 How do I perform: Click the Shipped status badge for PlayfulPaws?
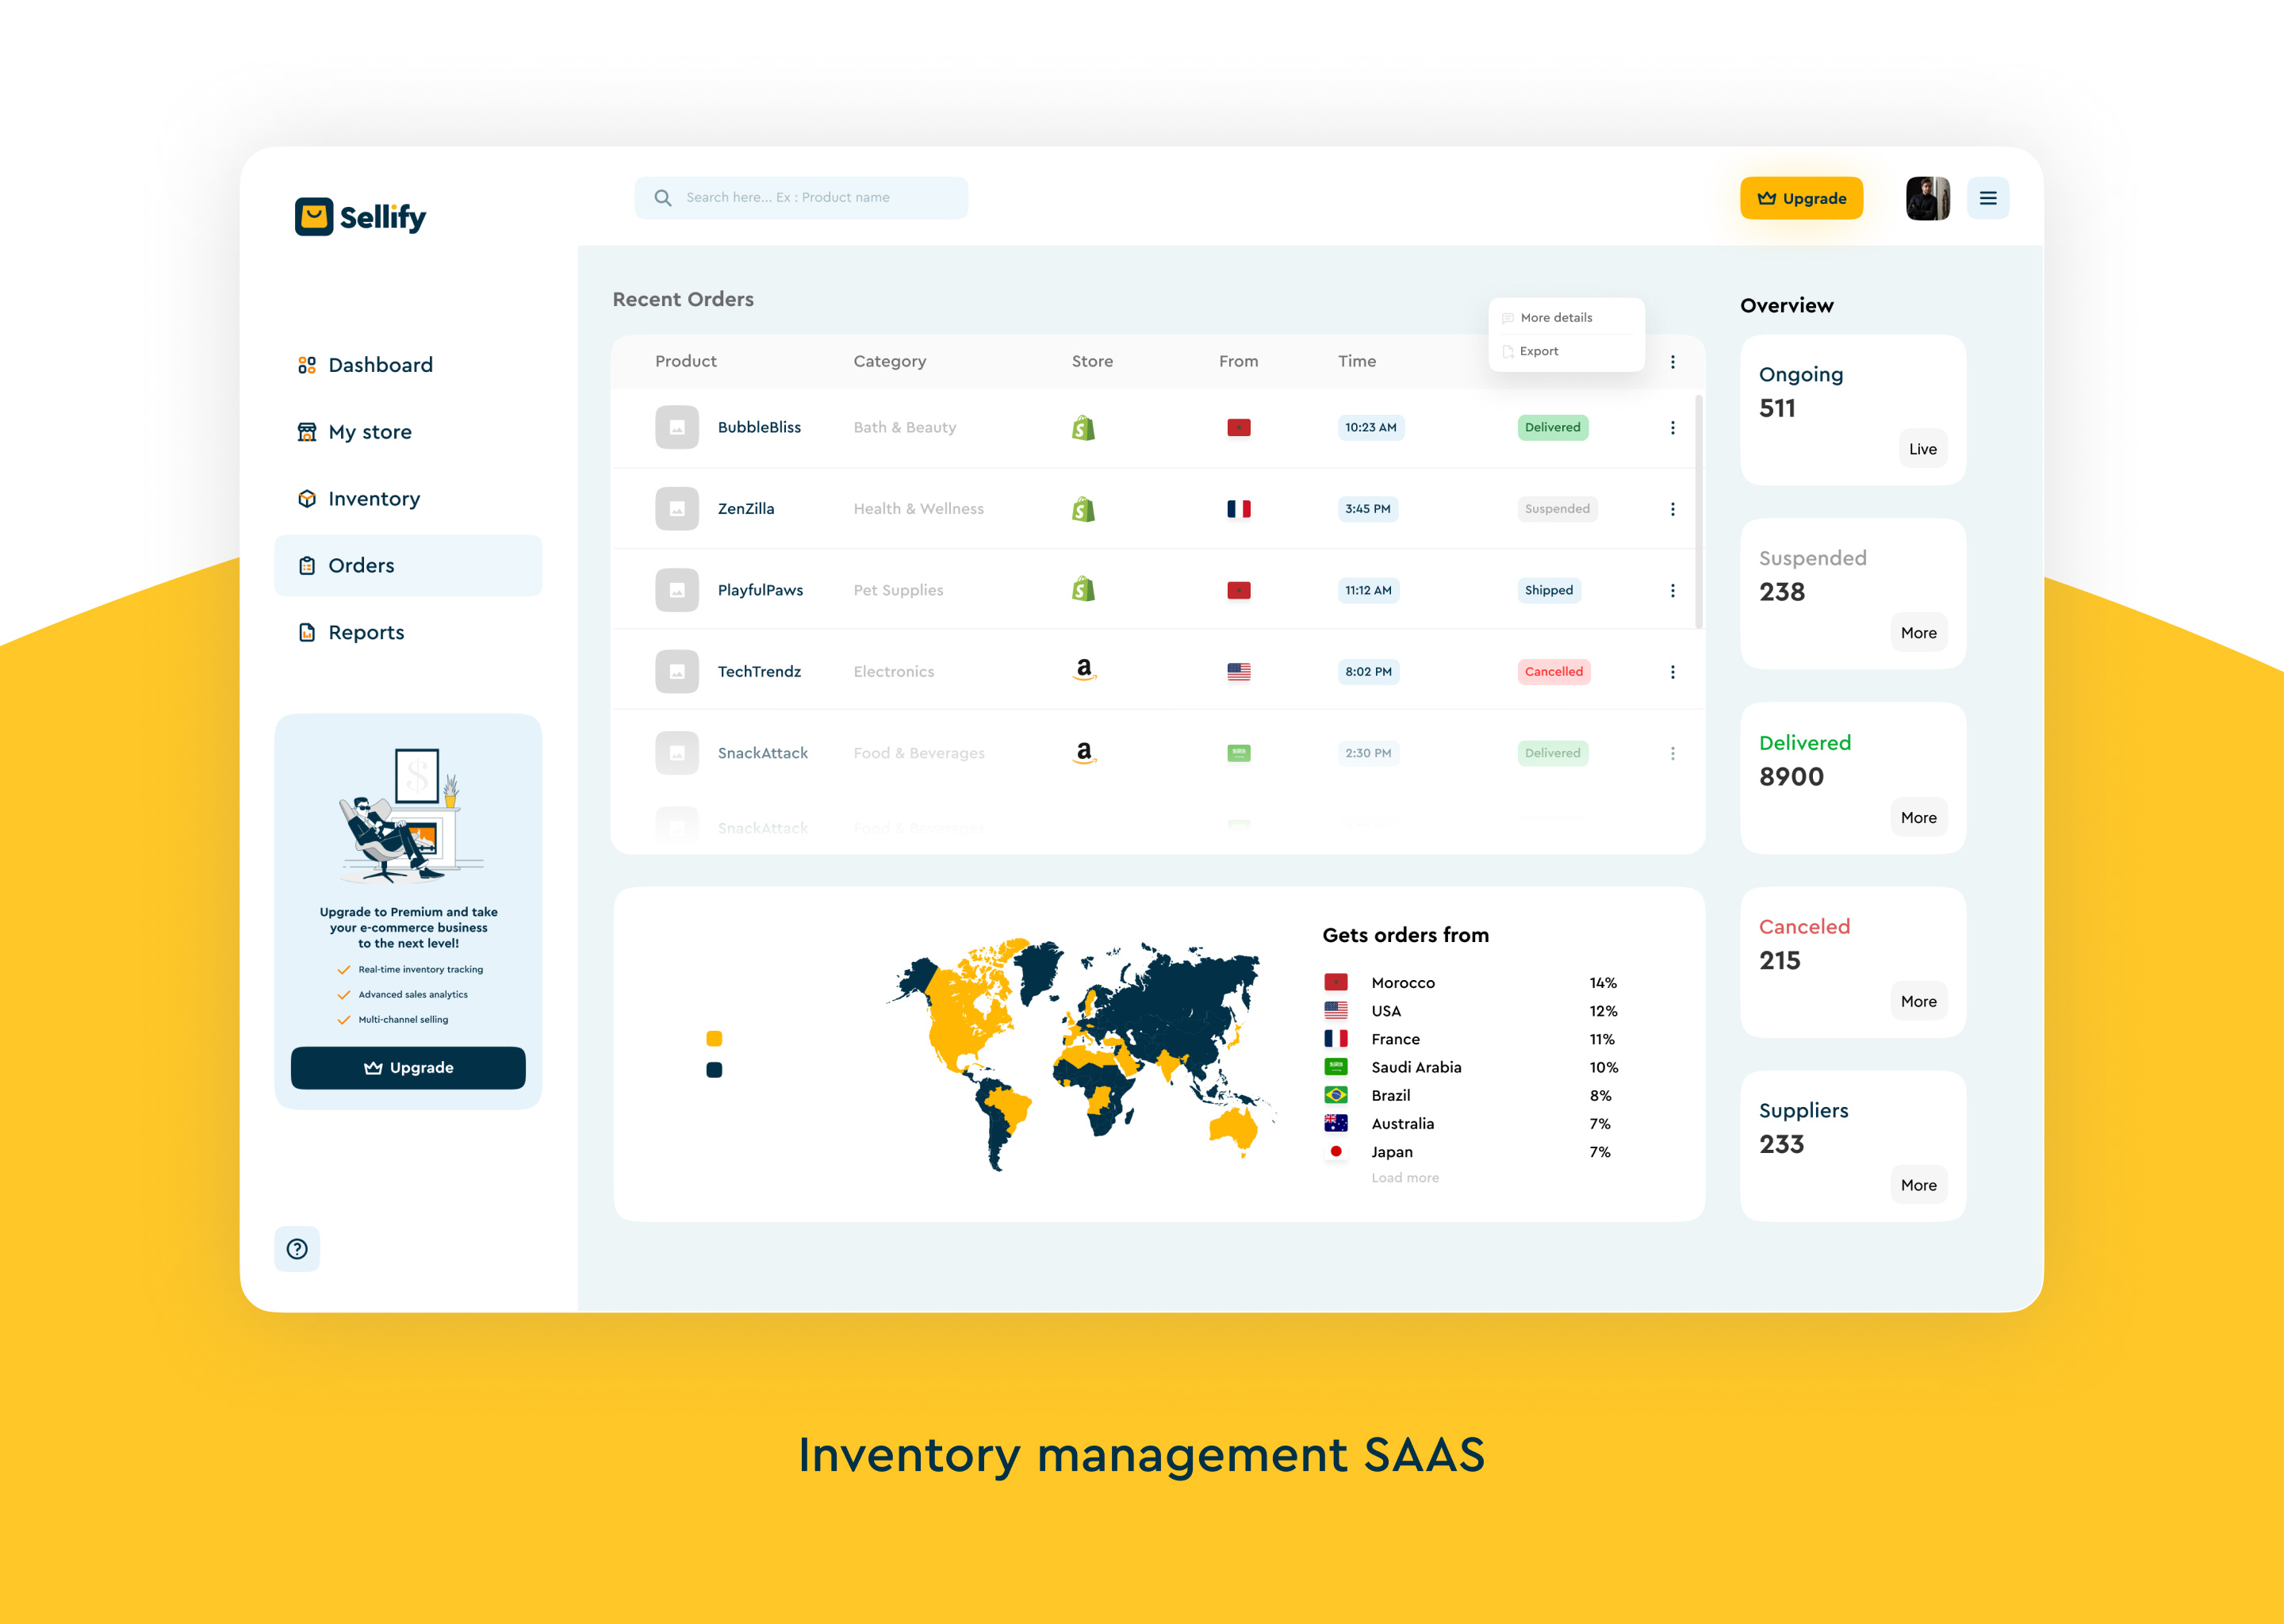[1549, 590]
